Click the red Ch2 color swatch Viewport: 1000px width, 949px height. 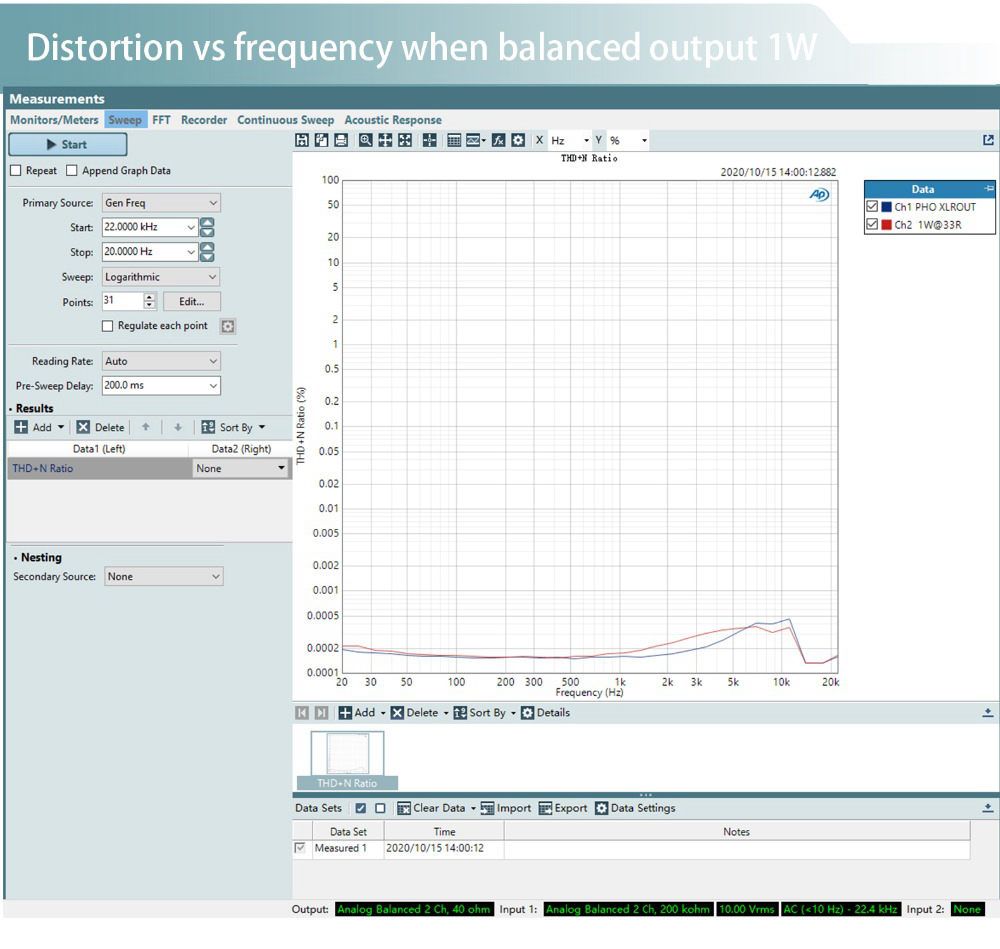[x=886, y=225]
